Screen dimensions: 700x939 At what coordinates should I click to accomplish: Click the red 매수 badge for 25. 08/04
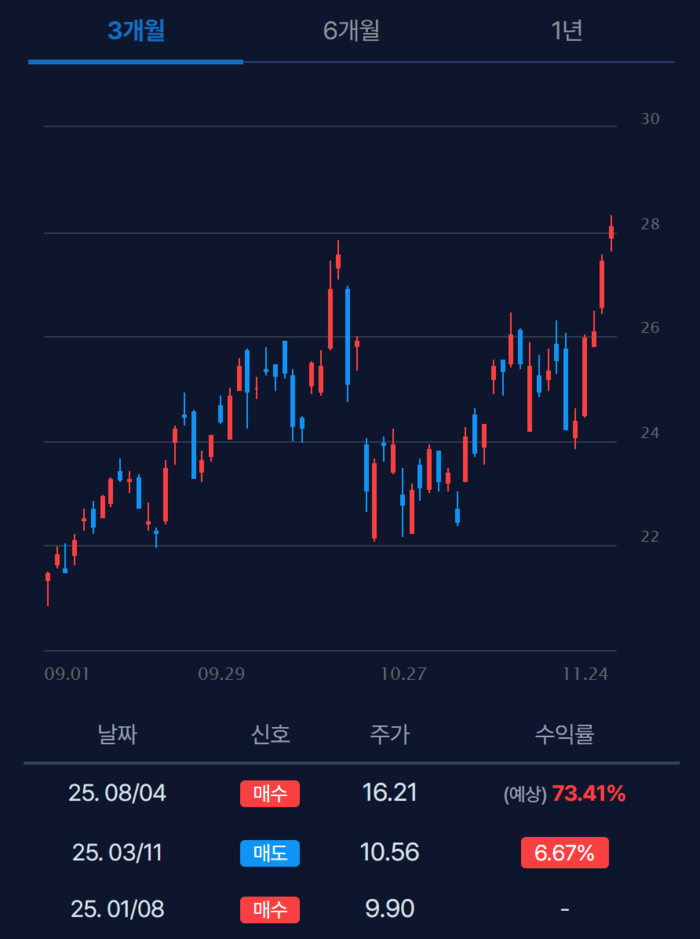pyautogui.click(x=269, y=794)
